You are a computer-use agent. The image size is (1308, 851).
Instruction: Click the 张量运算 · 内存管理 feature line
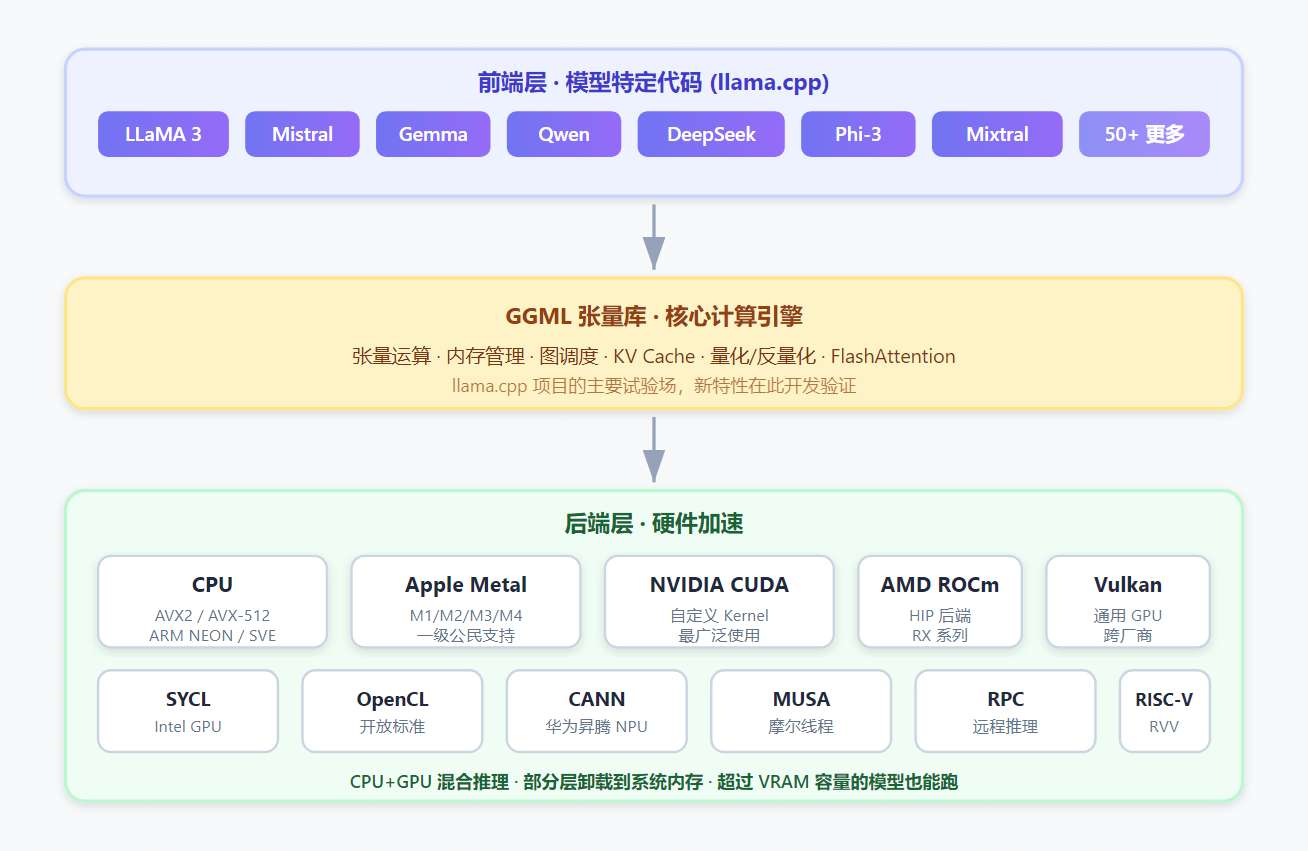(654, 356)
